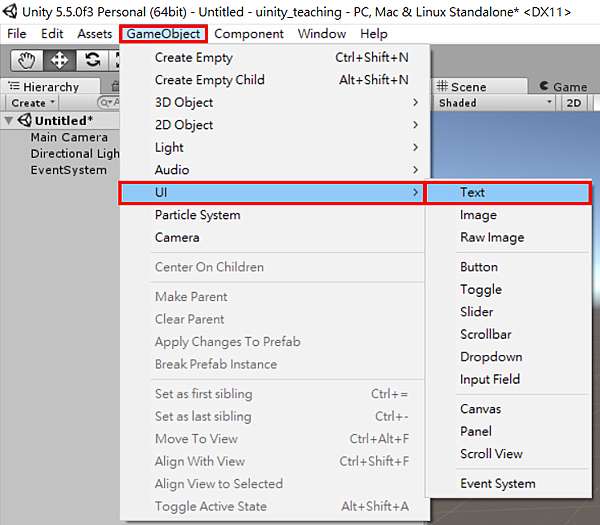Select the Rotate tool in toolbar
This screenshot has height=525, width=600.
tap(92, 60)
